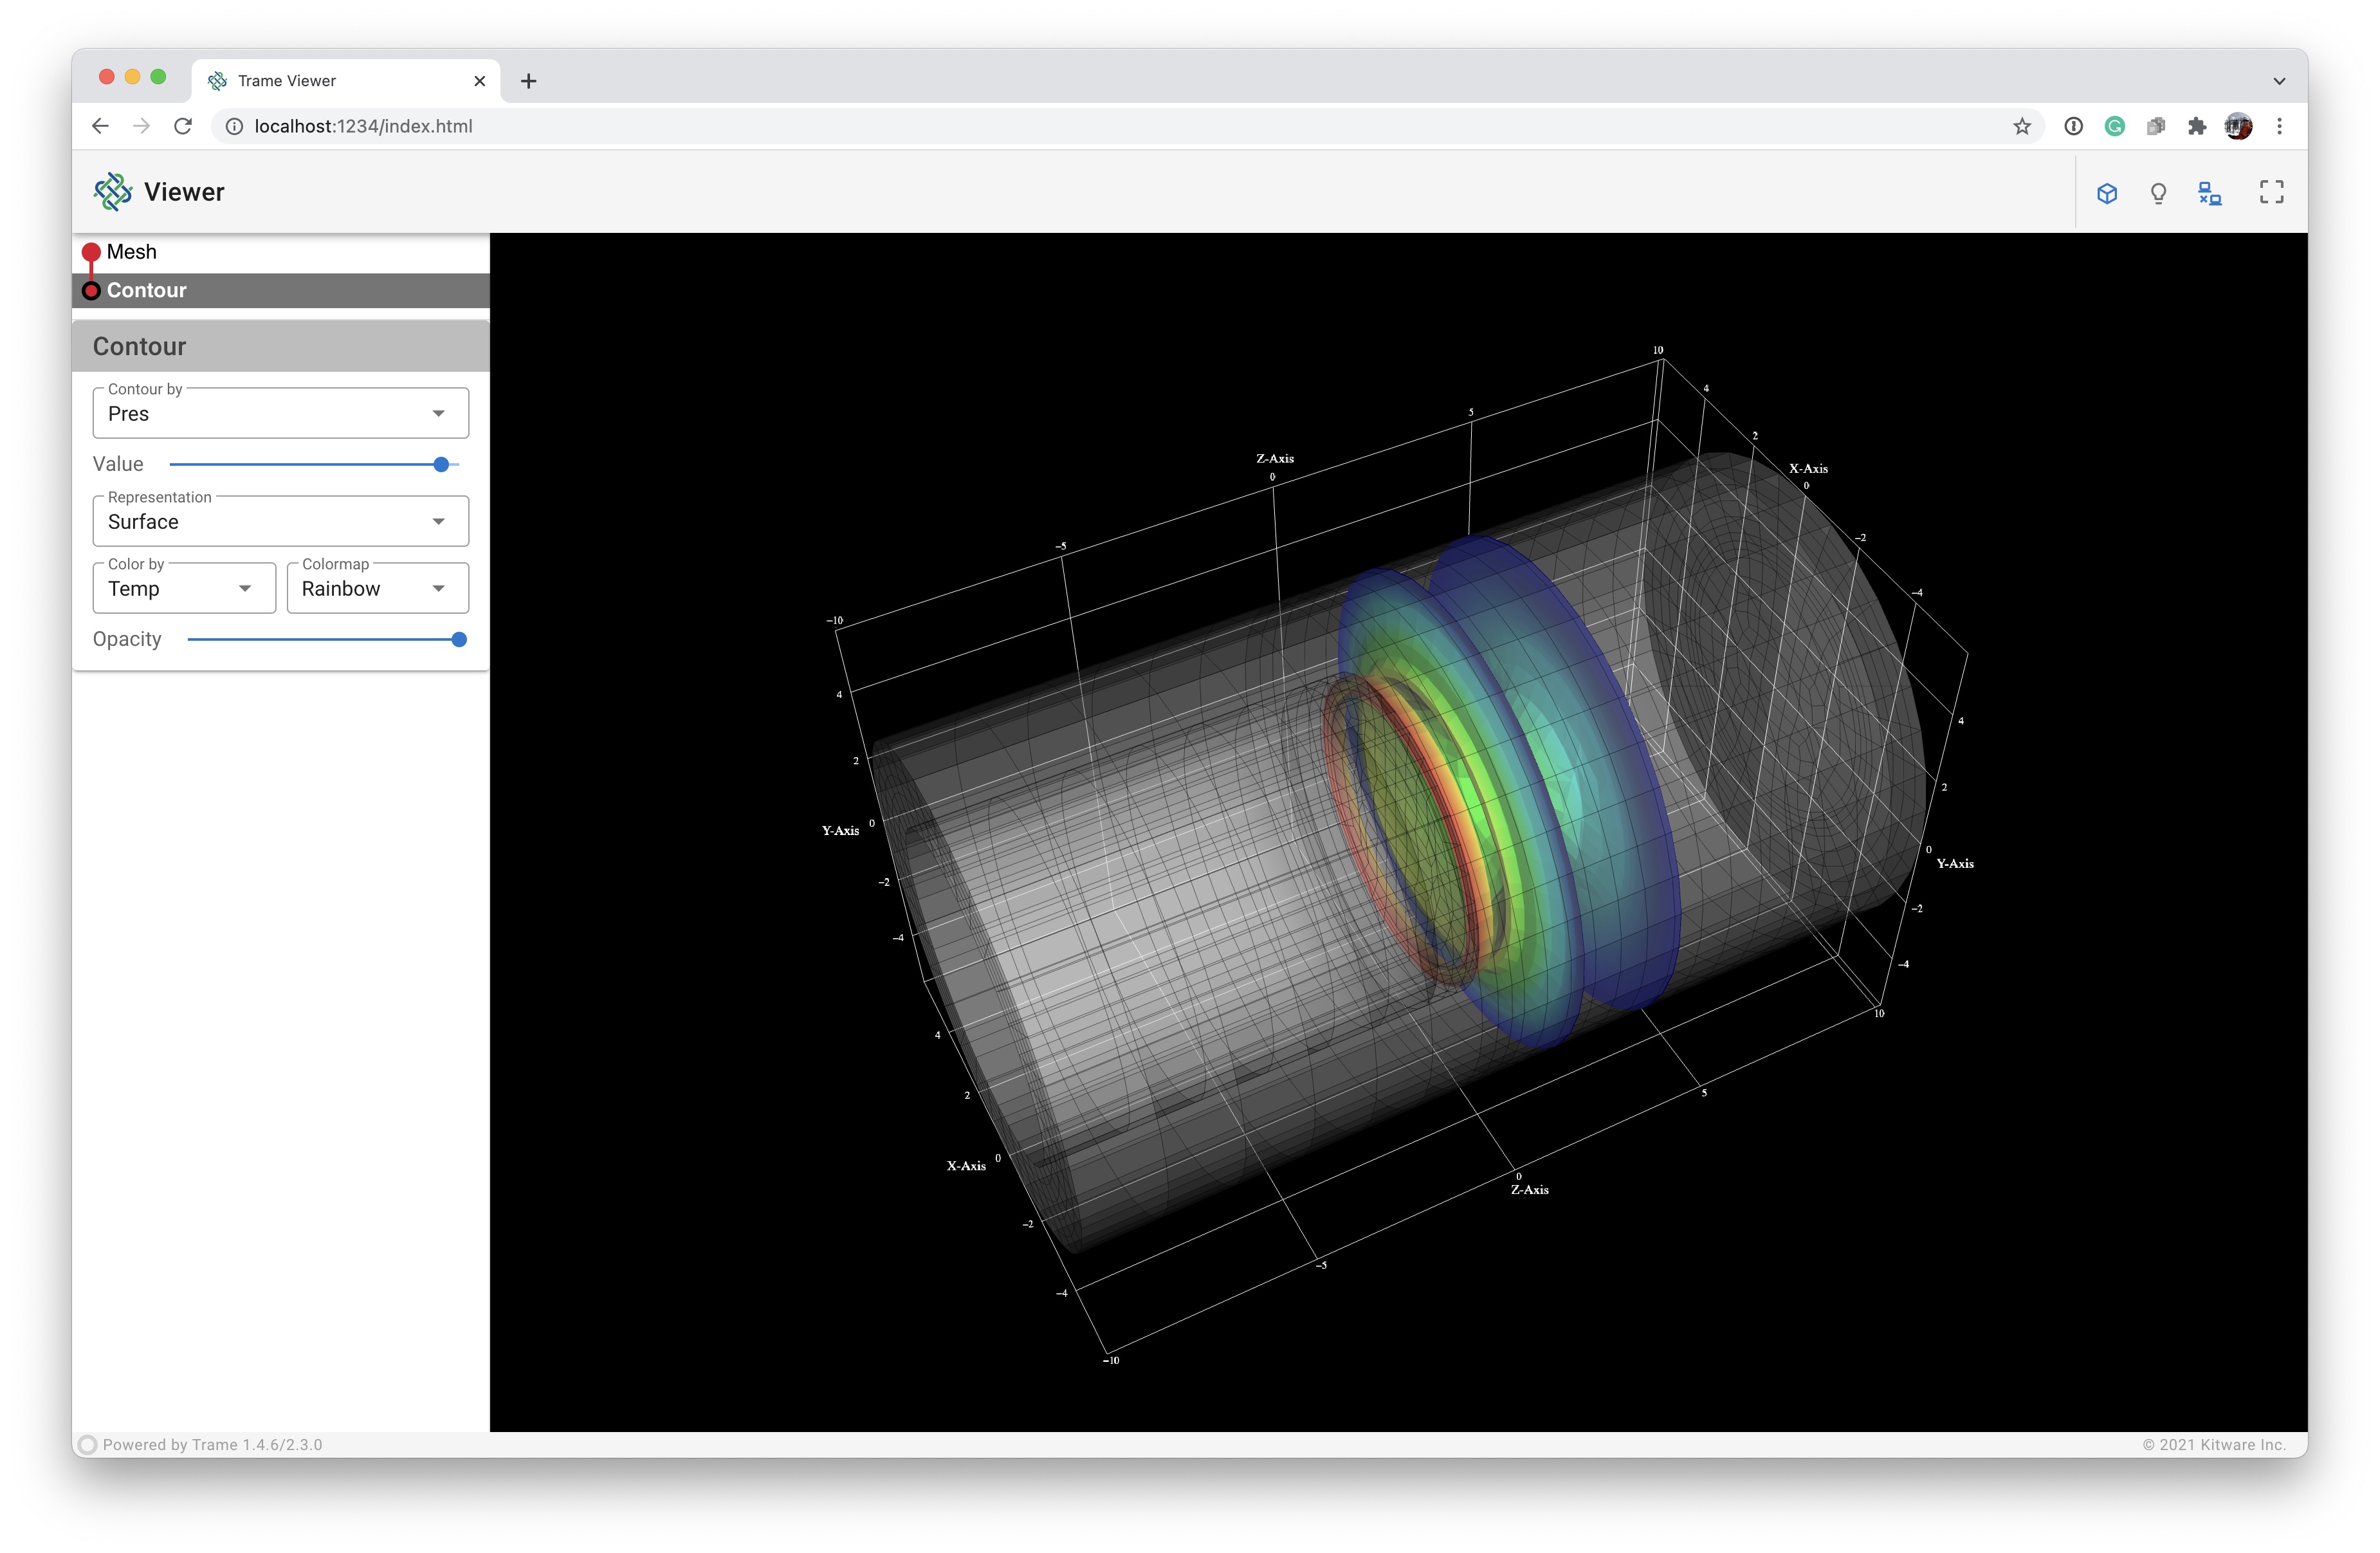Screen dimensions: 2380x1553
Task: Click the reset camera expand icon
Action: (2271, 192)
